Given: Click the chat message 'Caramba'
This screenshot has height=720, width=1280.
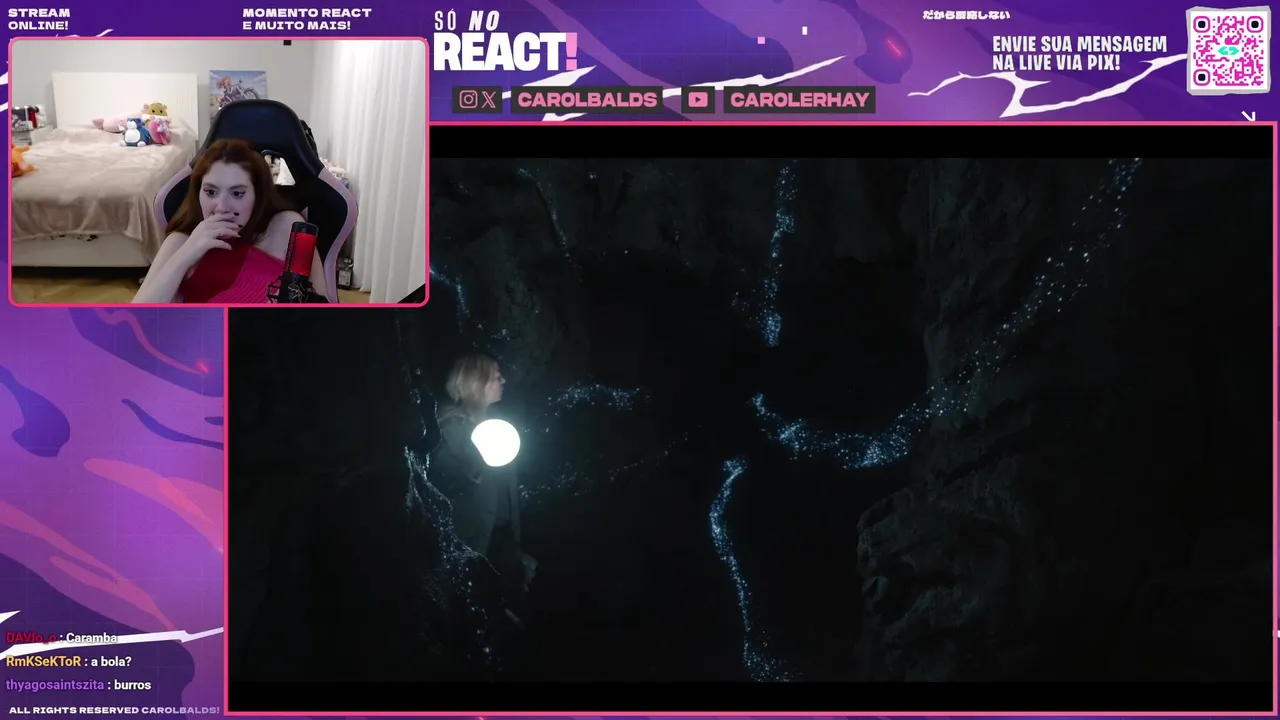Looking at the screenshot, I should click(x=92, y=638).
